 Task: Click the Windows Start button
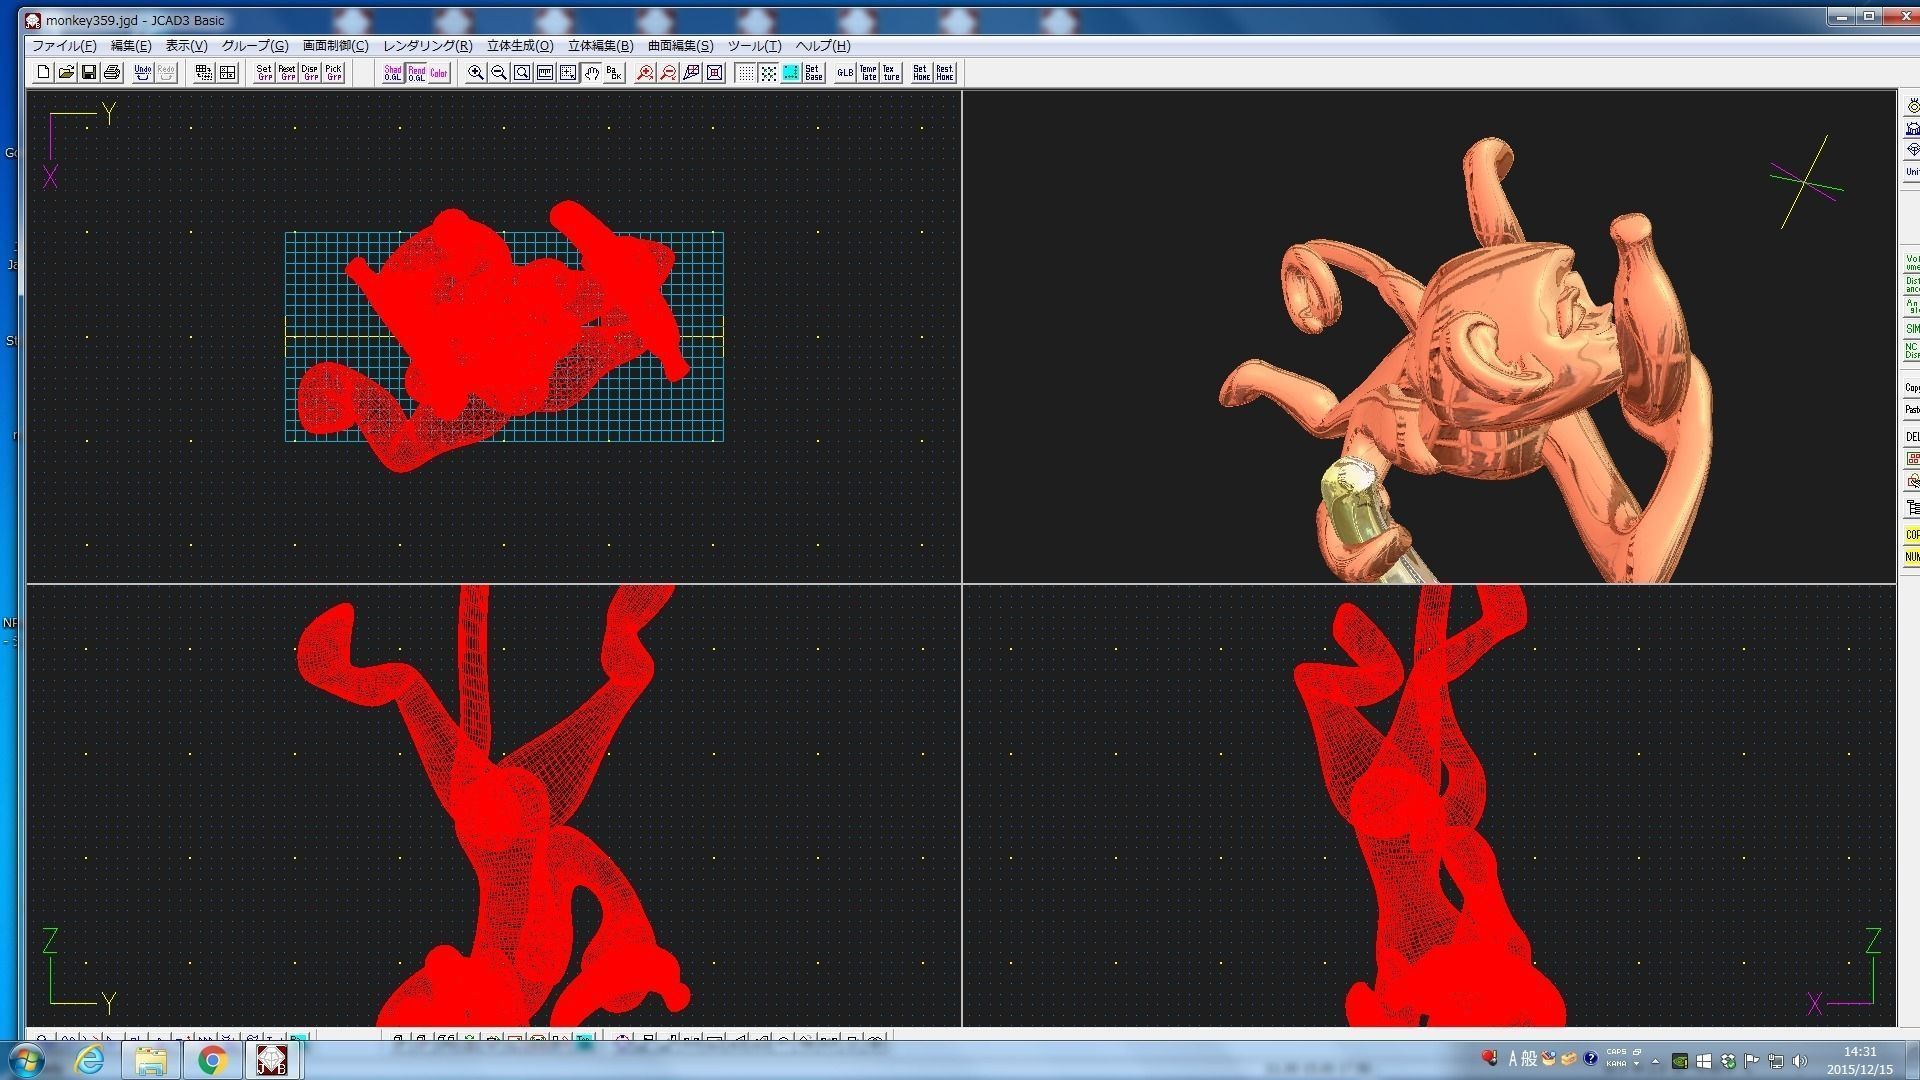tap(25, 1060)
